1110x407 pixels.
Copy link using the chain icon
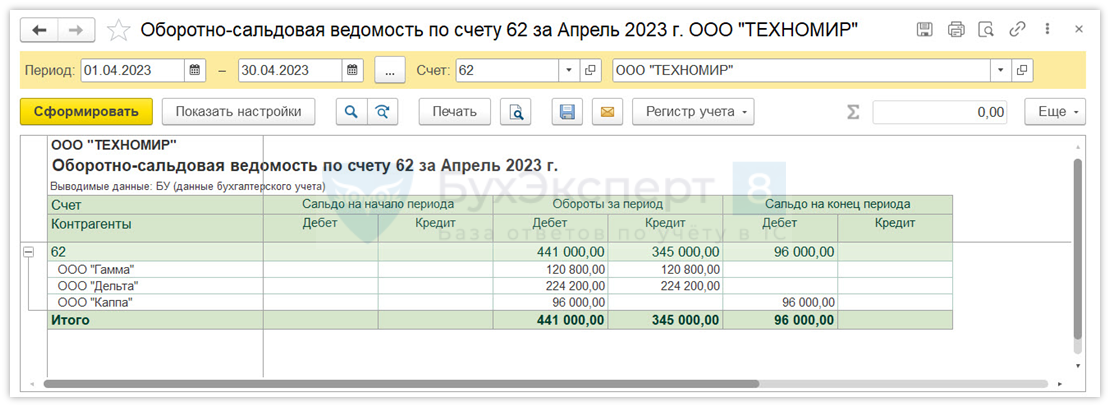click(x=1018, y=29)
